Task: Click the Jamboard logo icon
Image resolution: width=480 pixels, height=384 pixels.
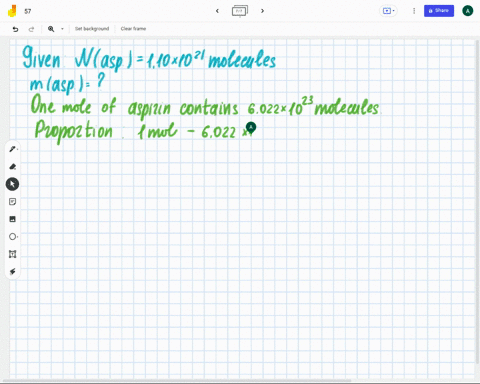Action: coord(12,11)
